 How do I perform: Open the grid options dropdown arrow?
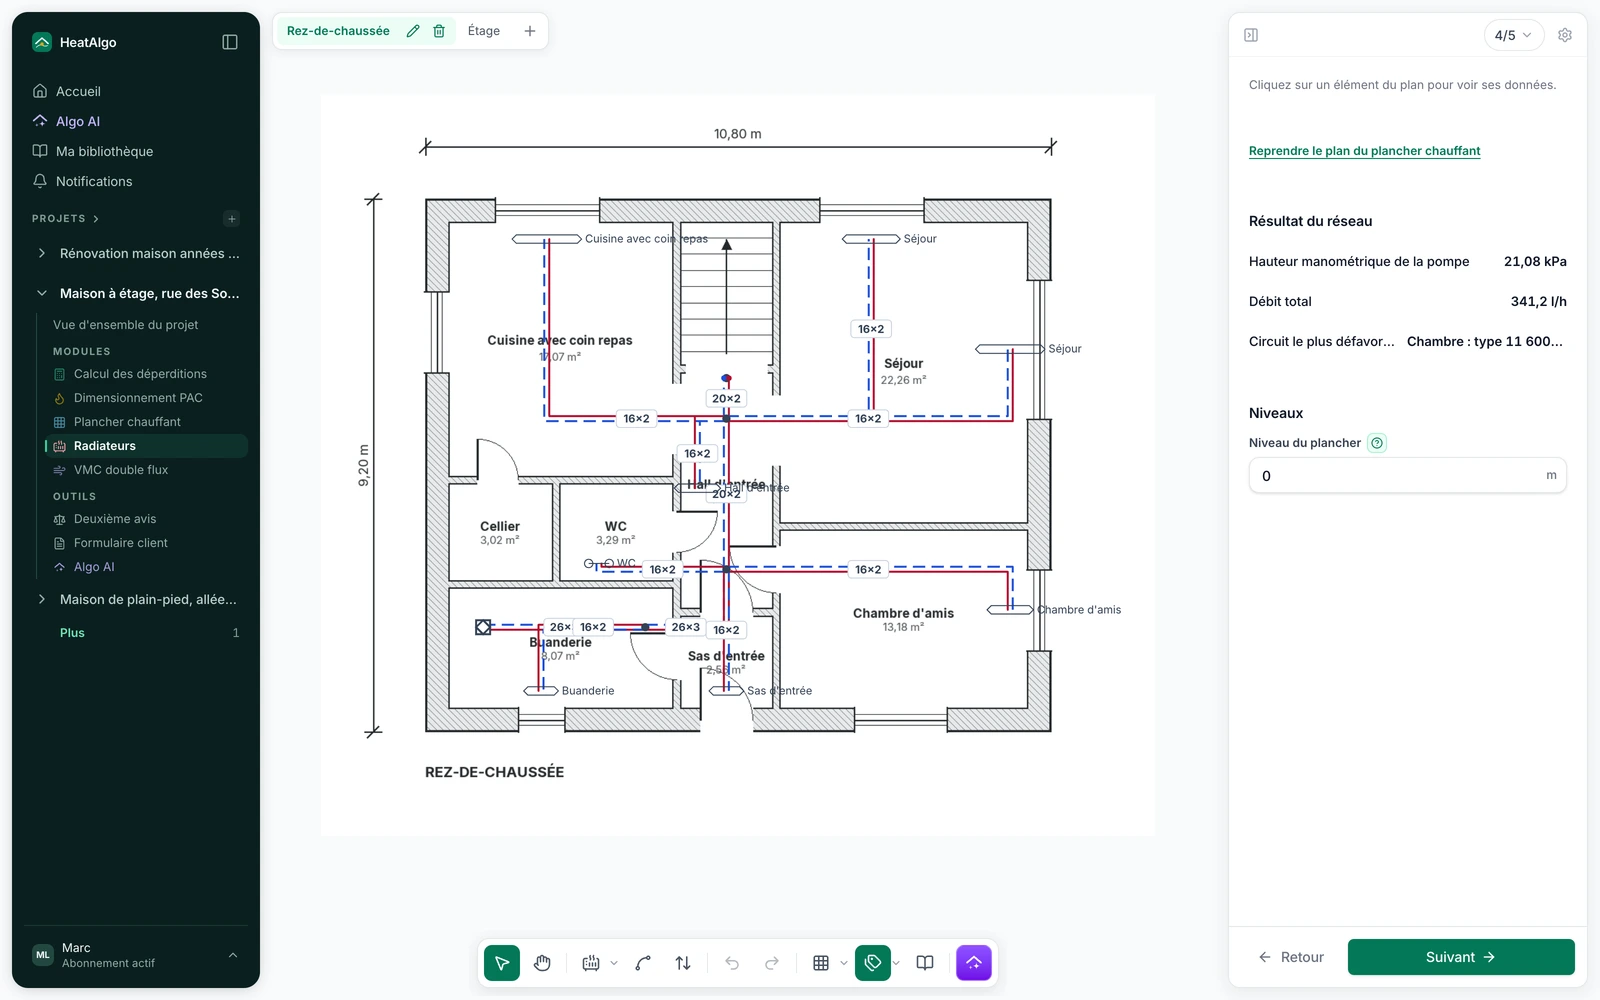[844, 963]
